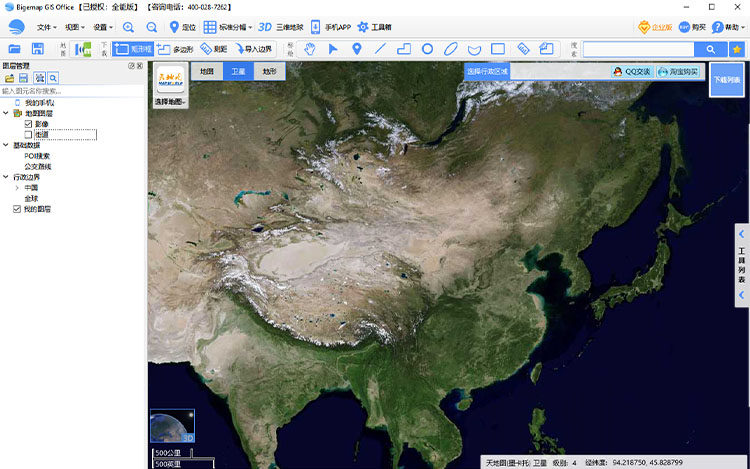Click the toolbar search input field
The image size is (750, 469).
tap(639, 49)
